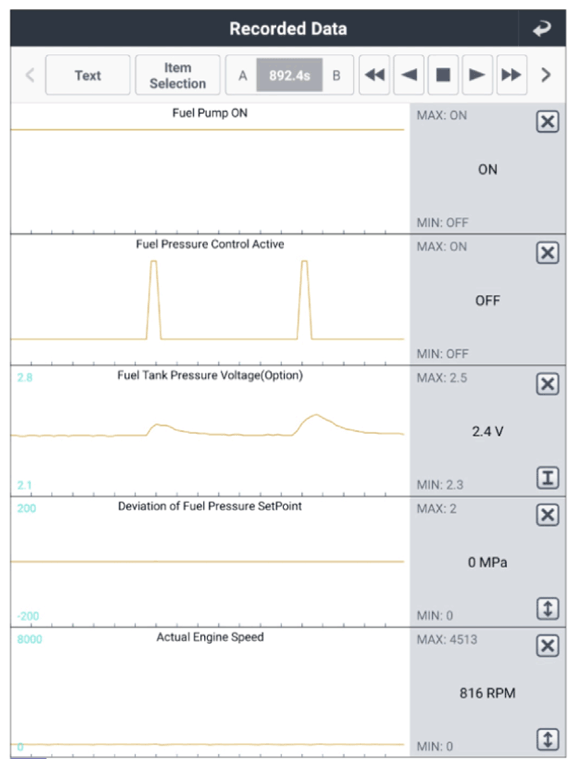Toggle vertical range on Deviation SetPoint graph

tap(548, 608)
